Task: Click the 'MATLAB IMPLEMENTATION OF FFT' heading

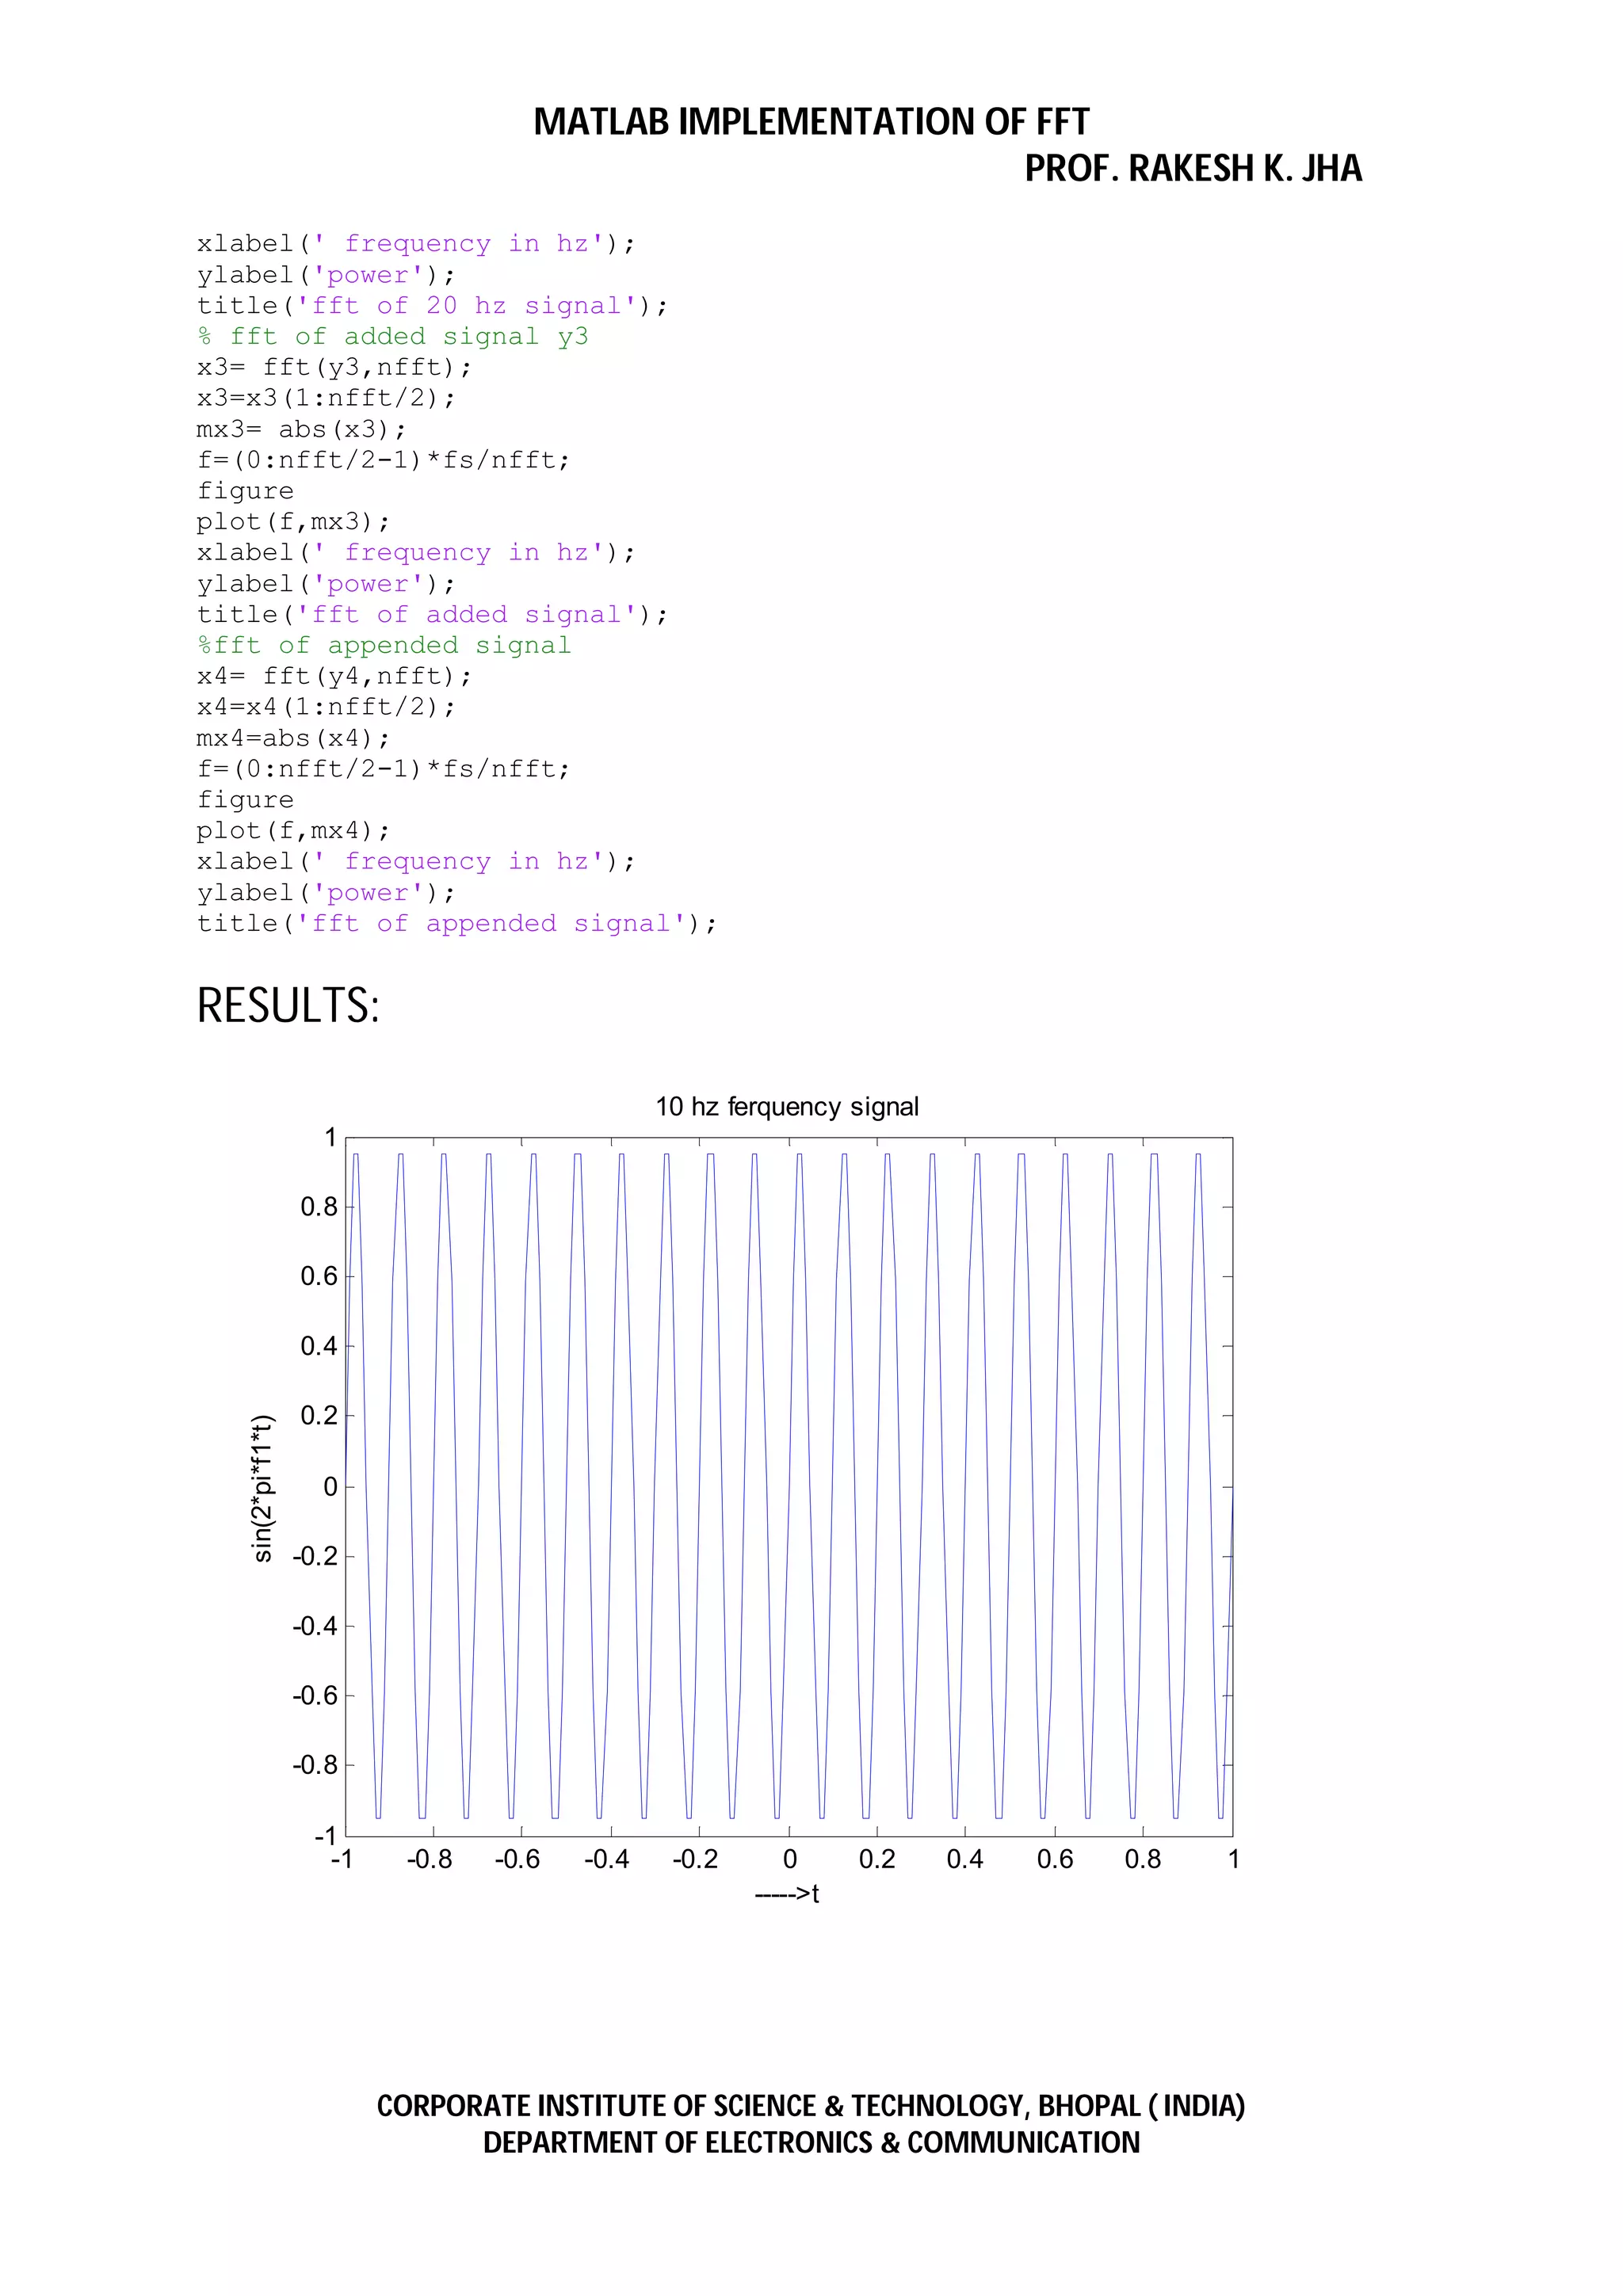Action: [x=810, y=122]
